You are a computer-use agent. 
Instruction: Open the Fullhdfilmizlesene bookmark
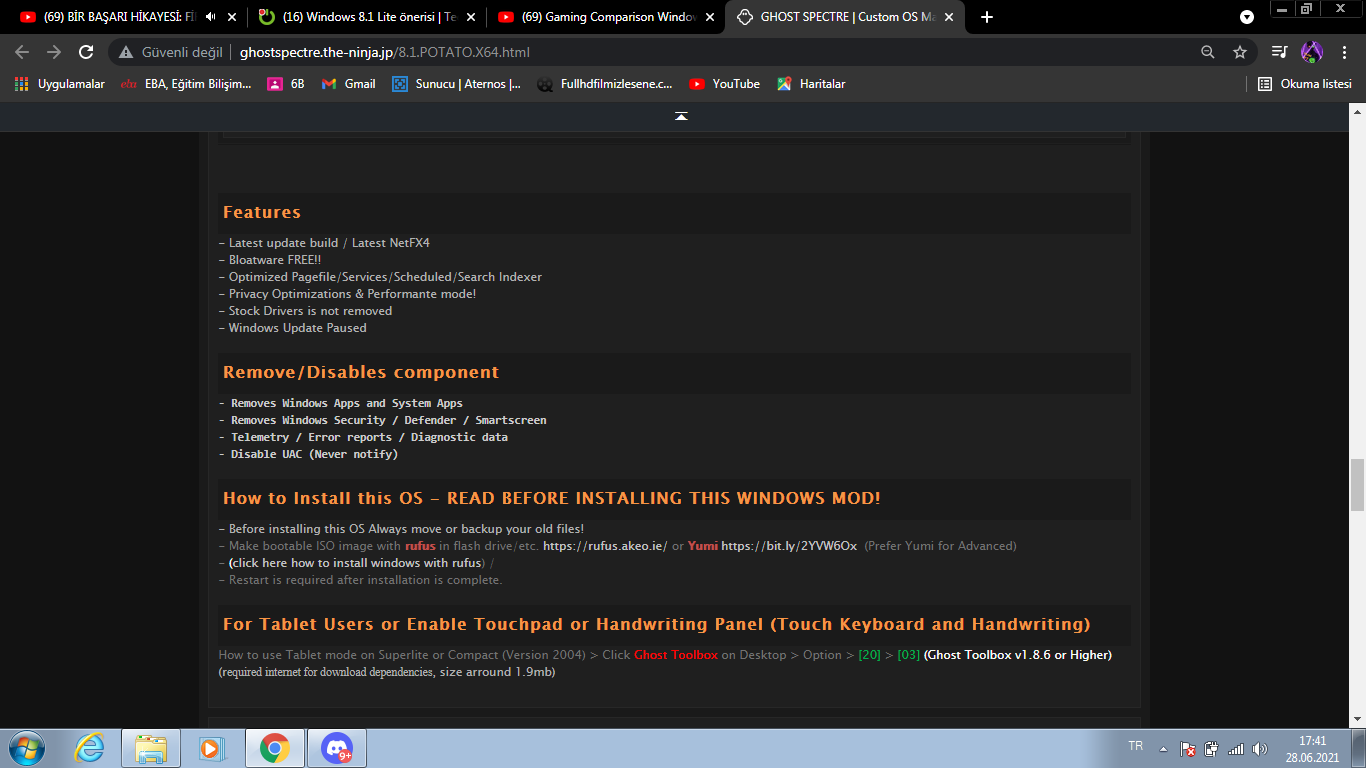(x=606, y=84)
